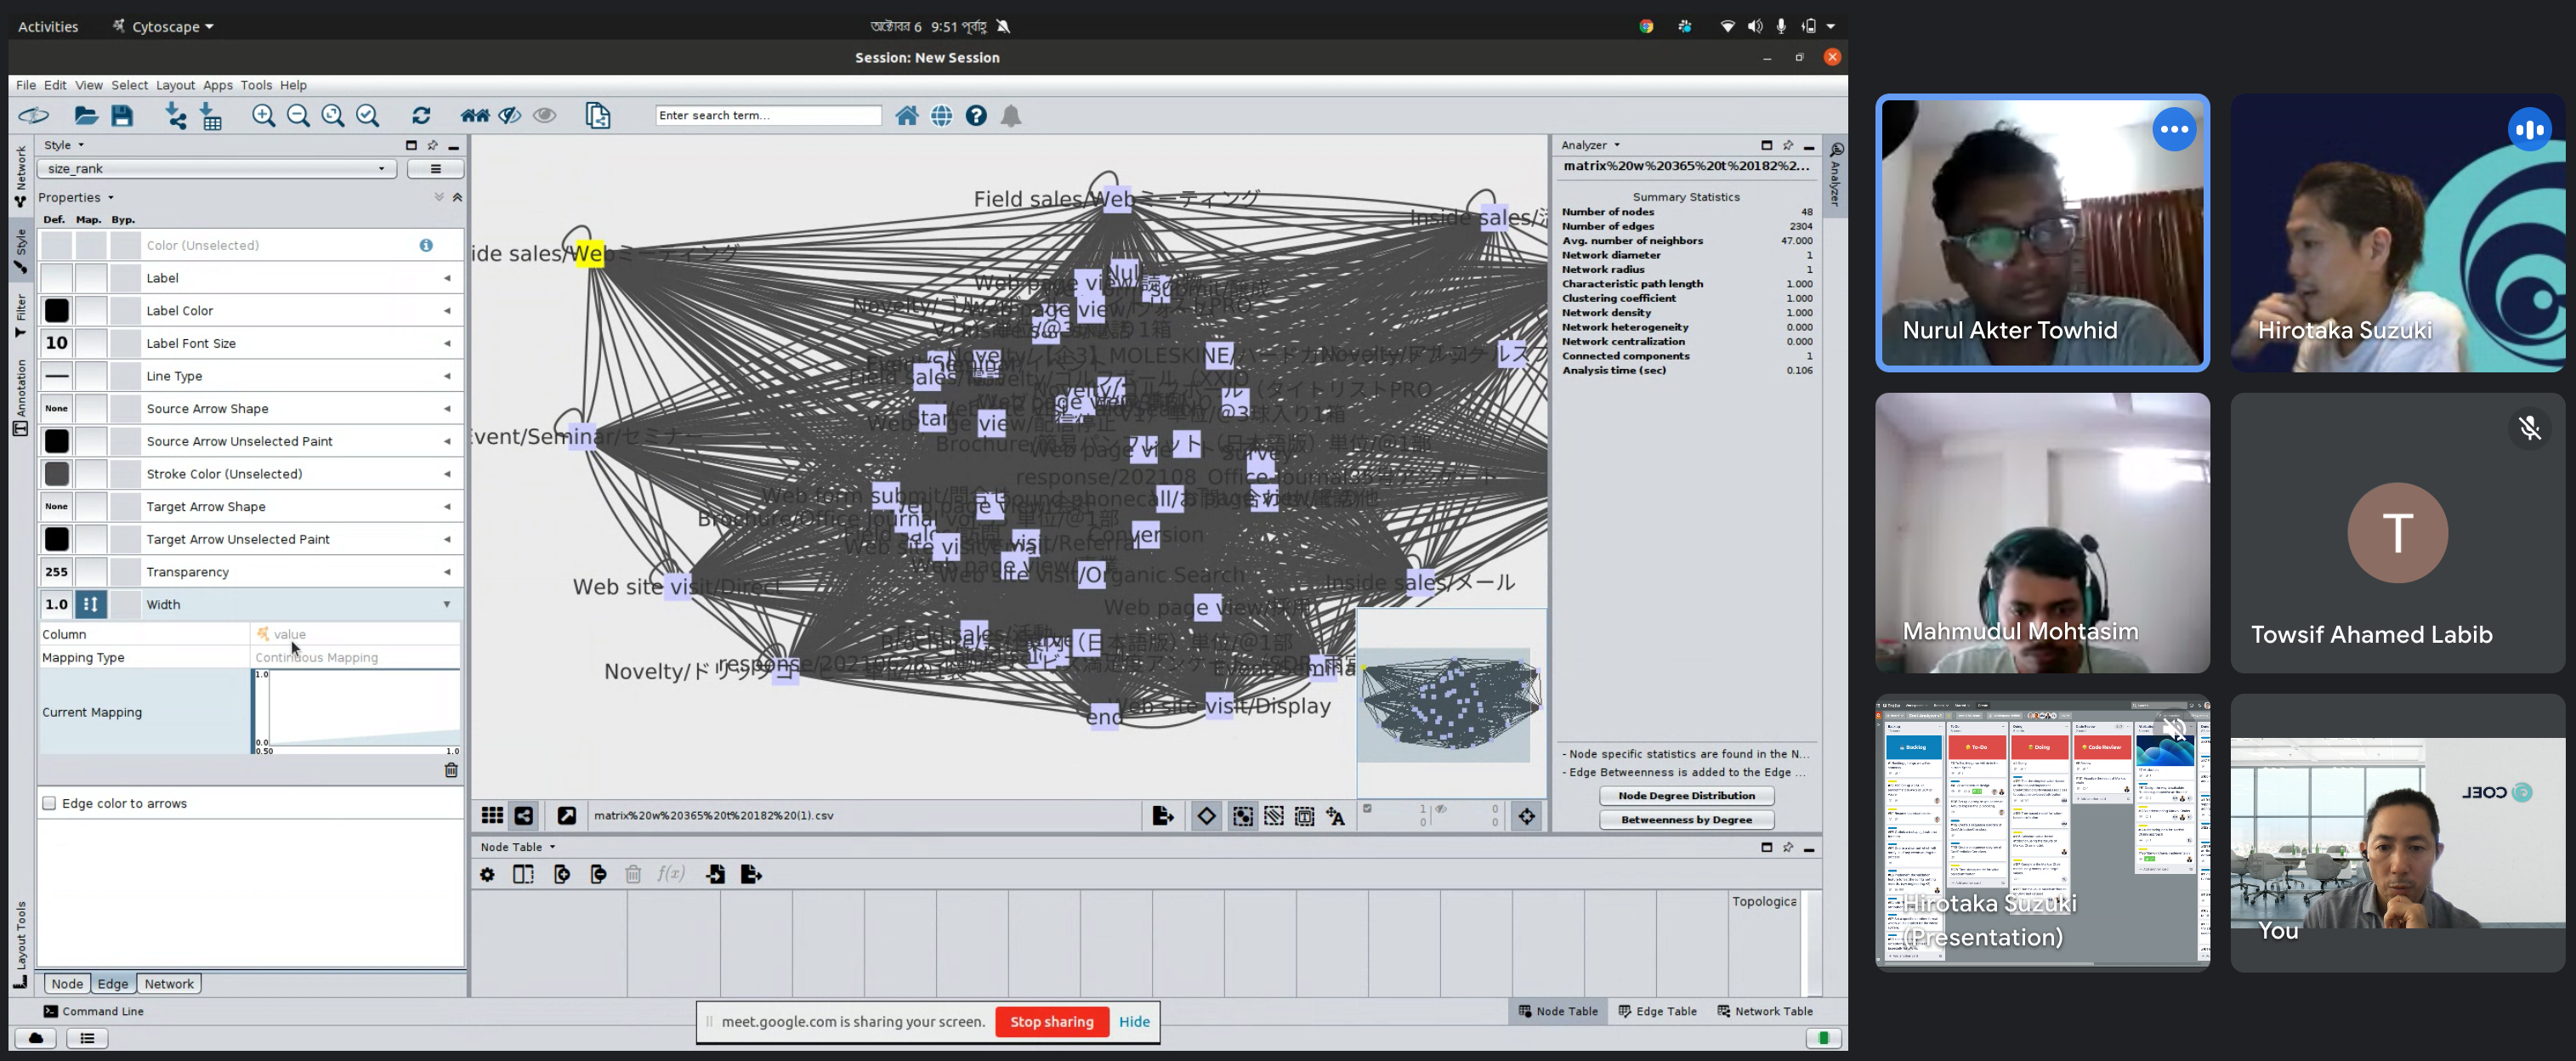Click the Save Session floppy disk icon
The height and width of the screenshot is (1061, 2576).
pos(122,116)
